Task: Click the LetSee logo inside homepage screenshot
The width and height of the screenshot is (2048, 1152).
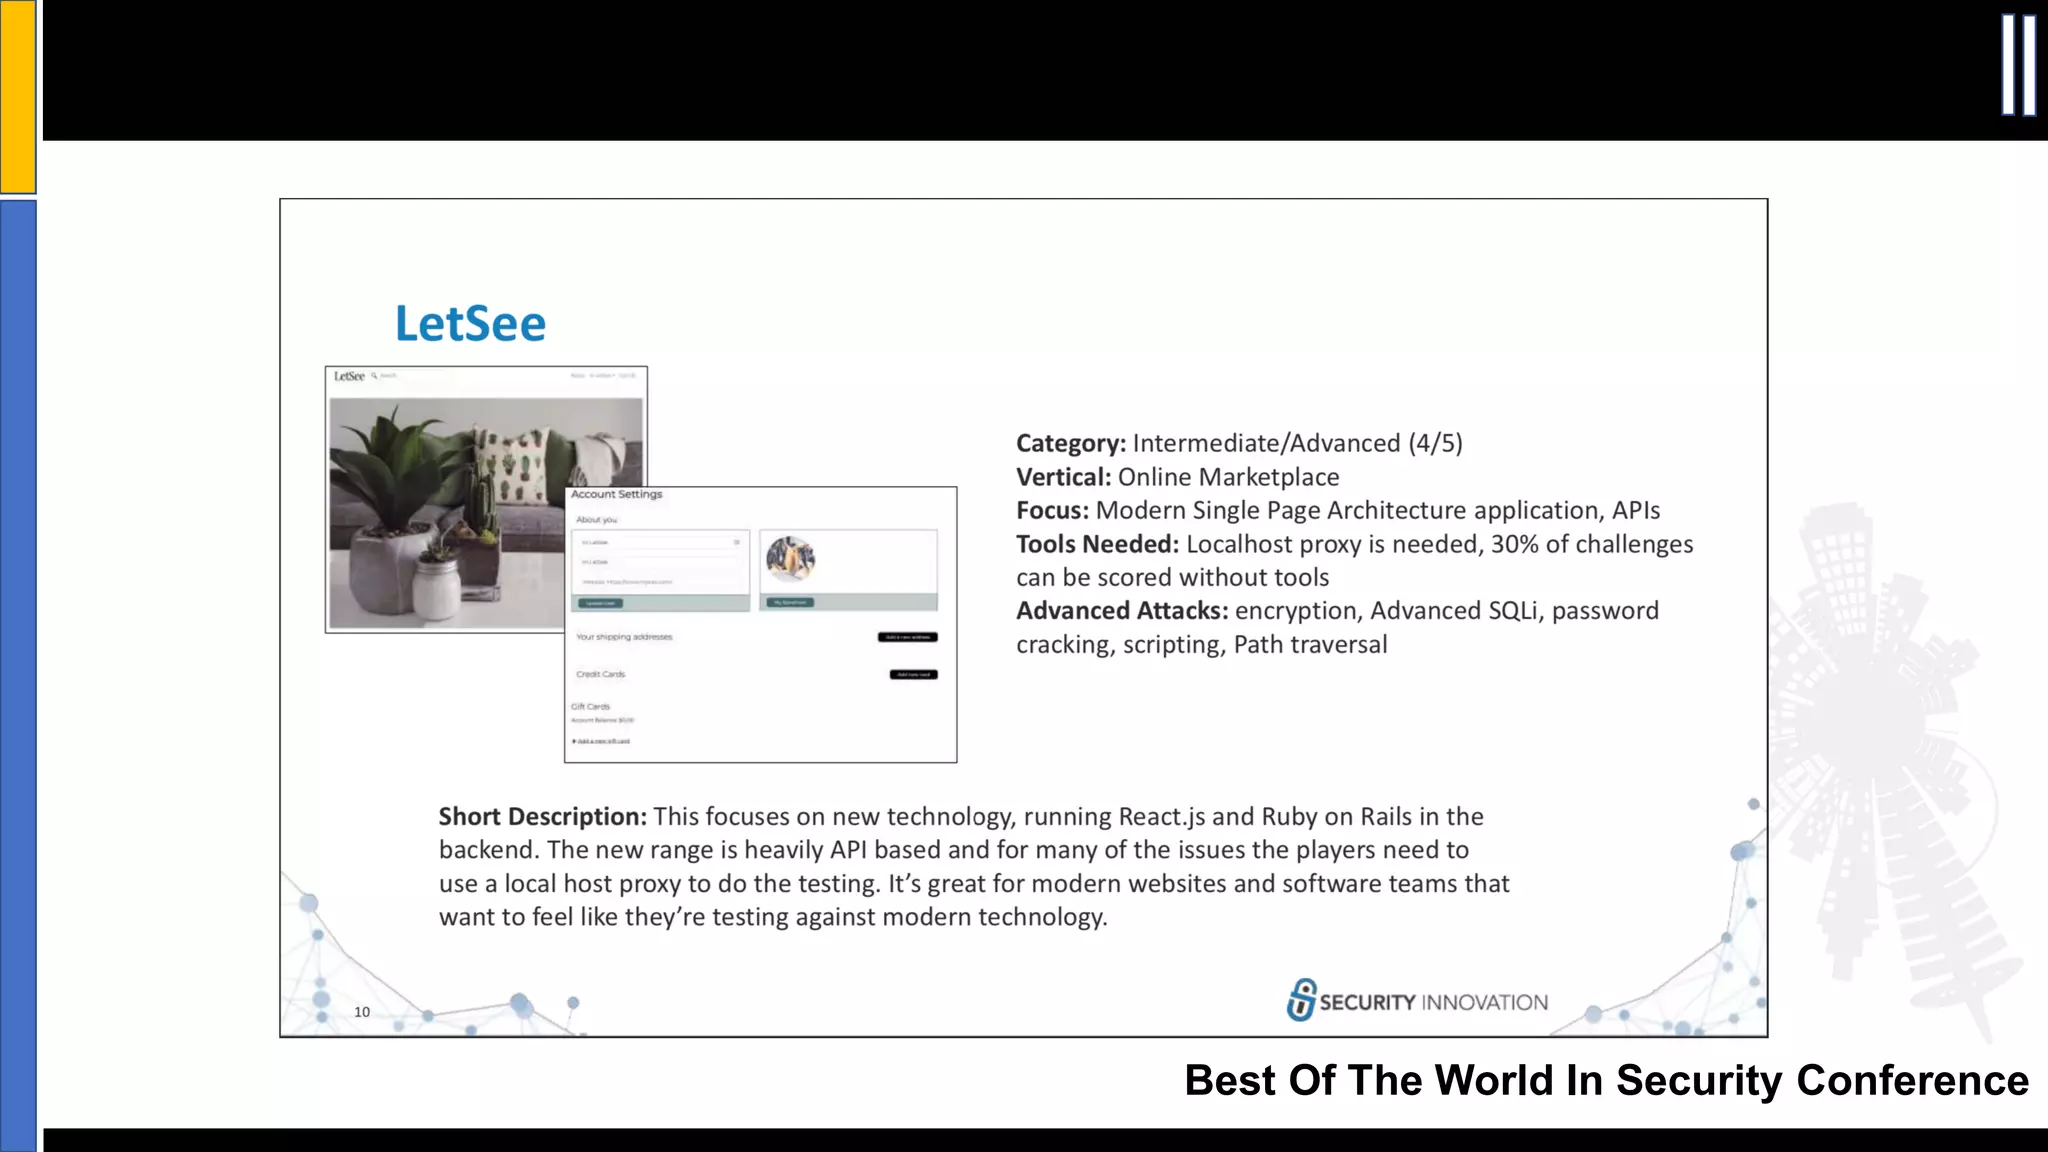Action: 349,376
